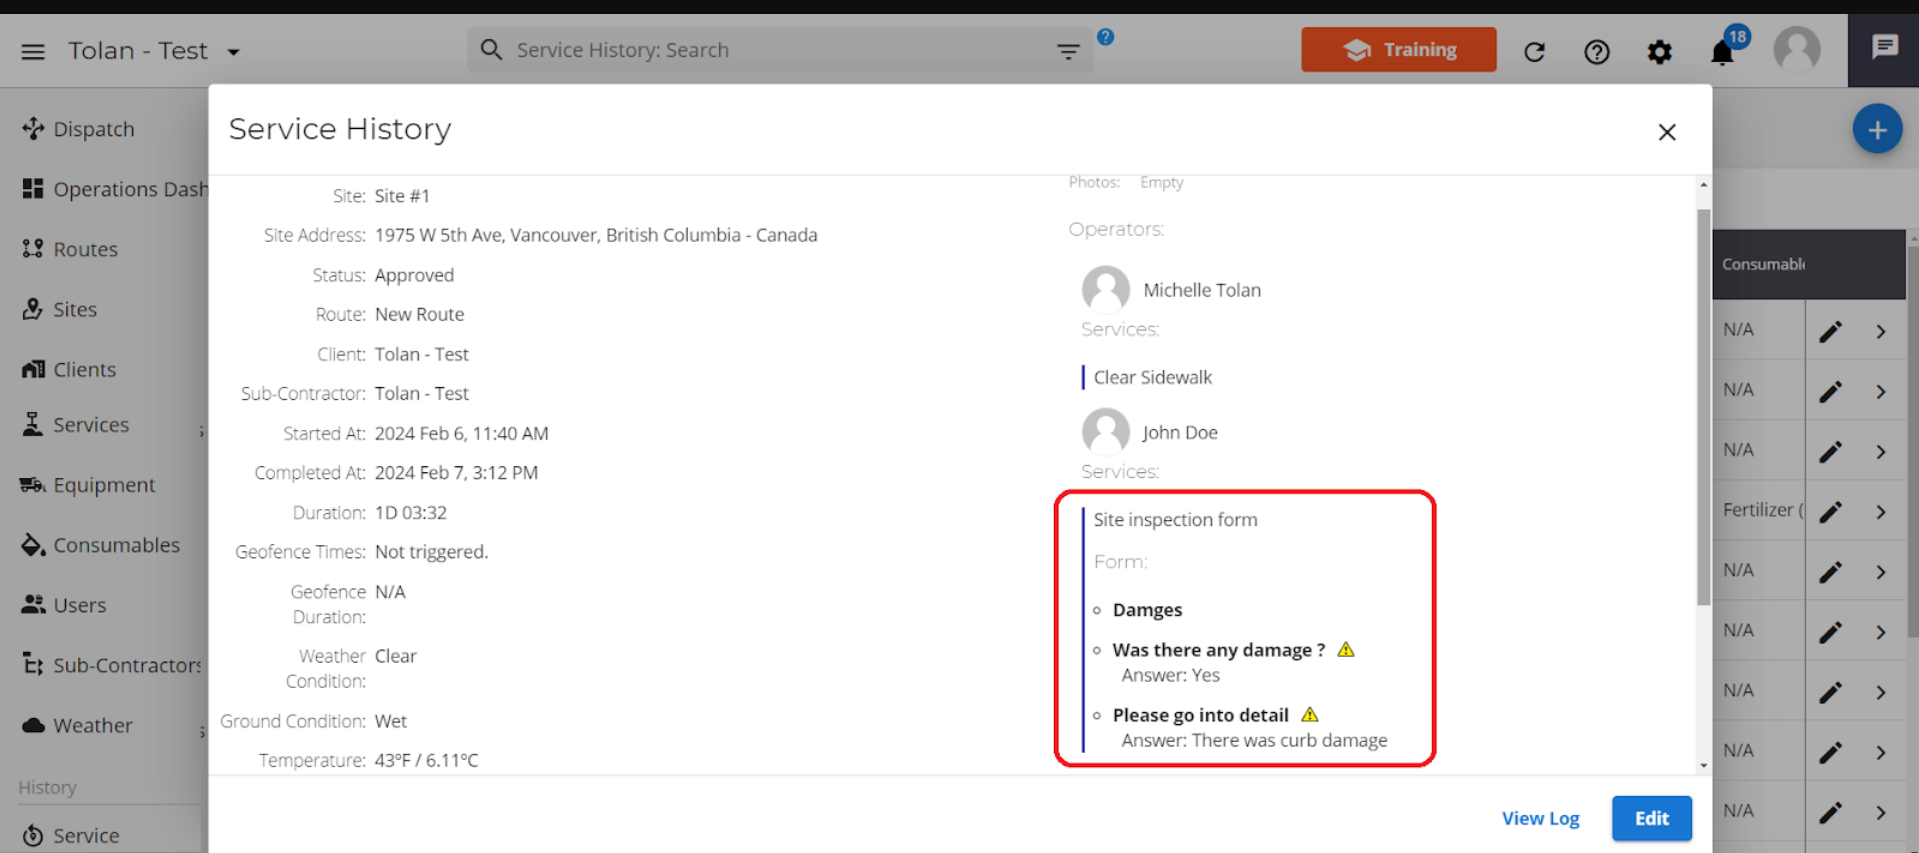This screenshot has height=853, width=1919.
Task: Click the search filter icon
Action: [x=1068, y=51]
